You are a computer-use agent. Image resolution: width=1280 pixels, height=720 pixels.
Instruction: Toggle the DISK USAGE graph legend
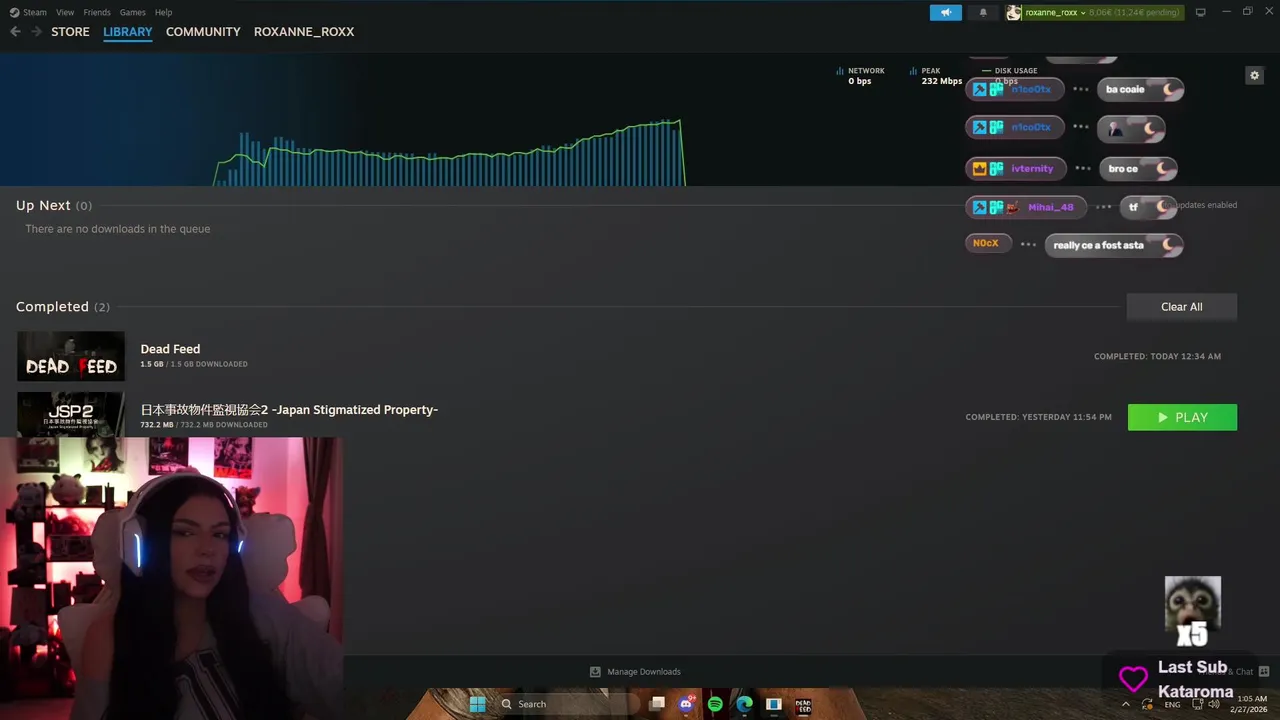click(x=1010, y=71)
